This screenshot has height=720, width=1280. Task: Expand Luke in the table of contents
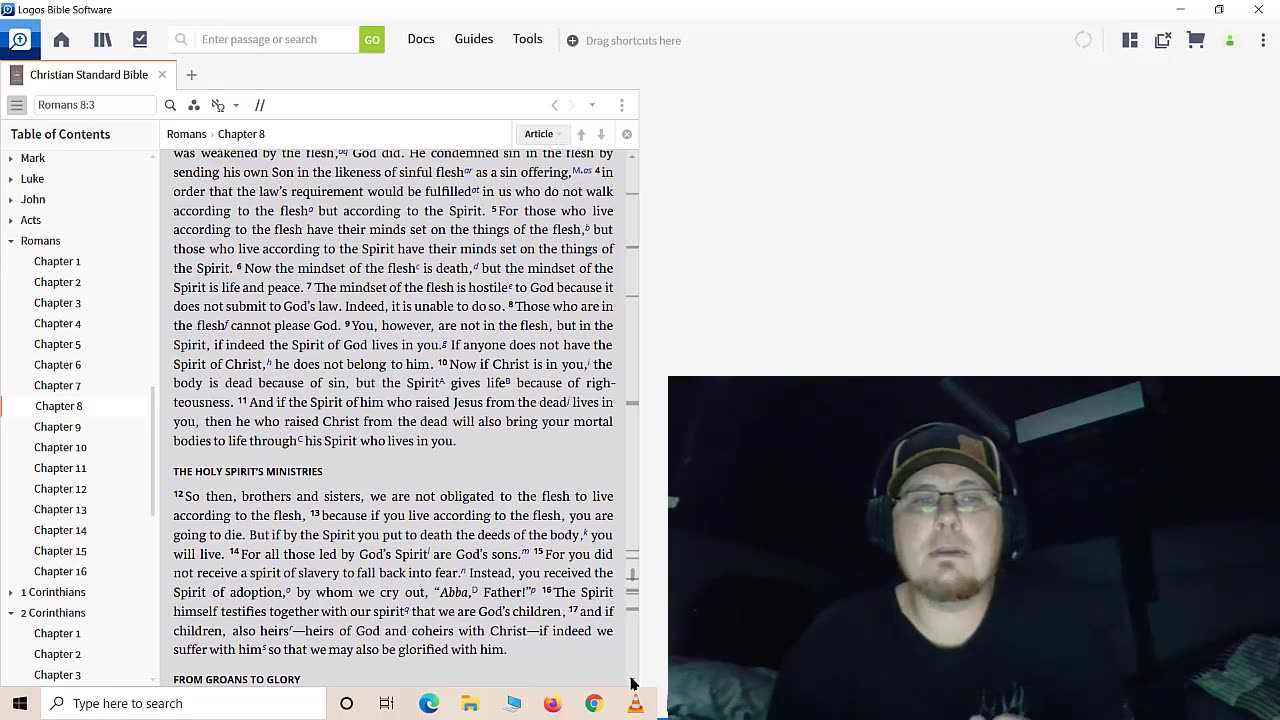tap(11, 179)
